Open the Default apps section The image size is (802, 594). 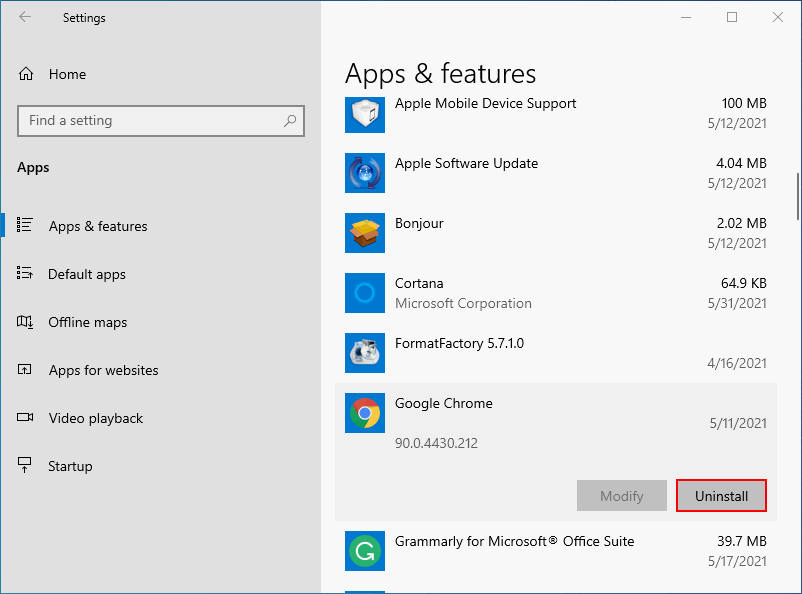(86, 274)
